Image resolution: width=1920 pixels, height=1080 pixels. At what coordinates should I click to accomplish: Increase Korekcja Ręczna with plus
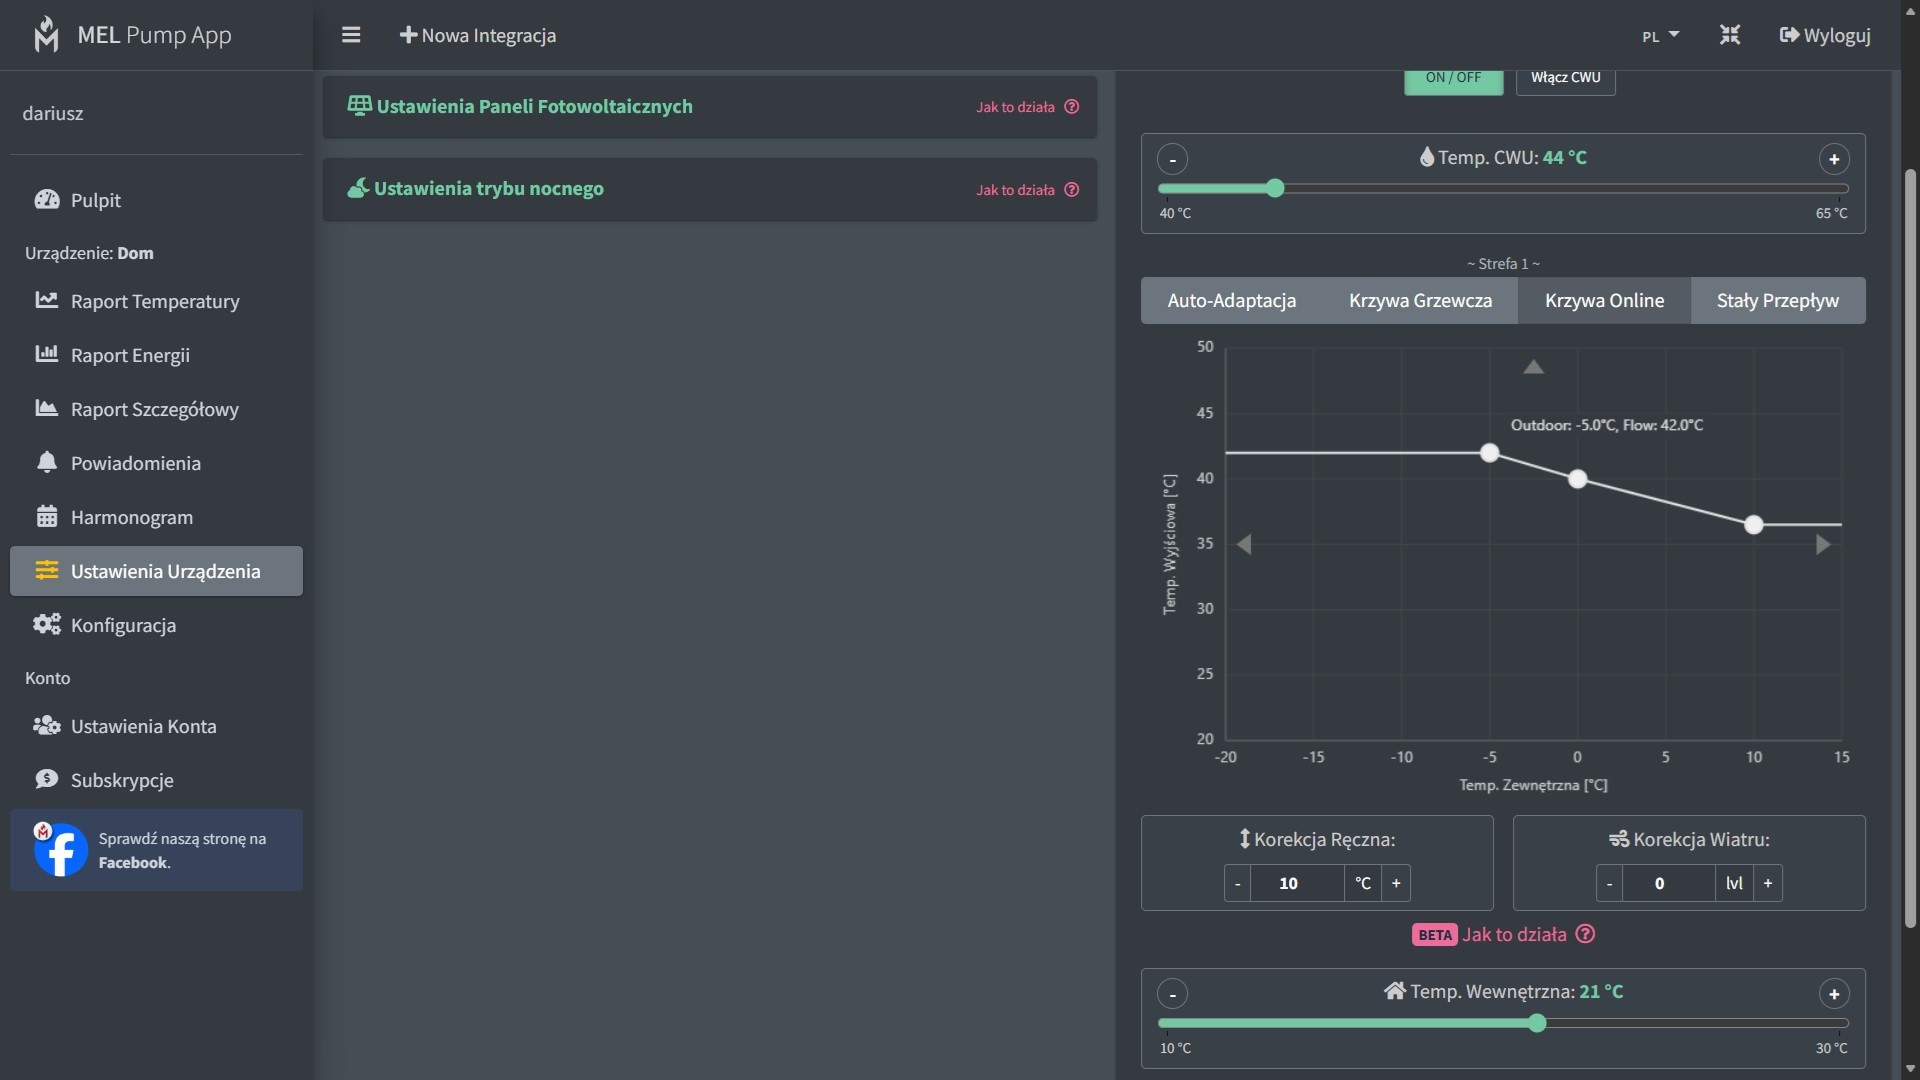click(1396, 883)
